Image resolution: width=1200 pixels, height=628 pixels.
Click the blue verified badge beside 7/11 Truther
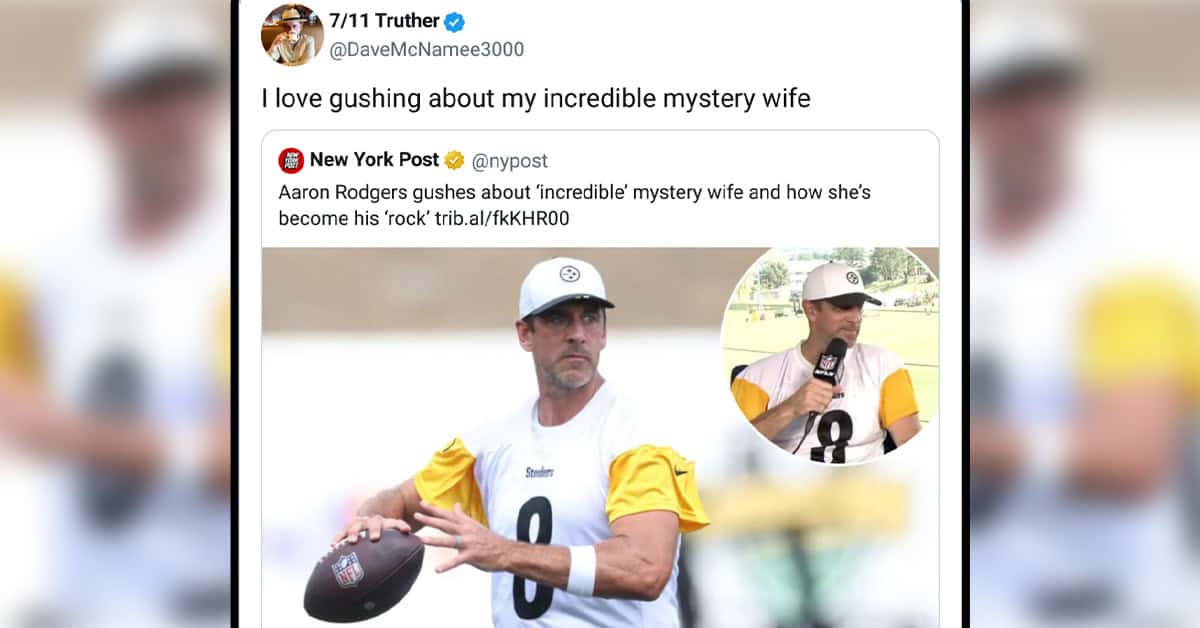tap(454, 22)
